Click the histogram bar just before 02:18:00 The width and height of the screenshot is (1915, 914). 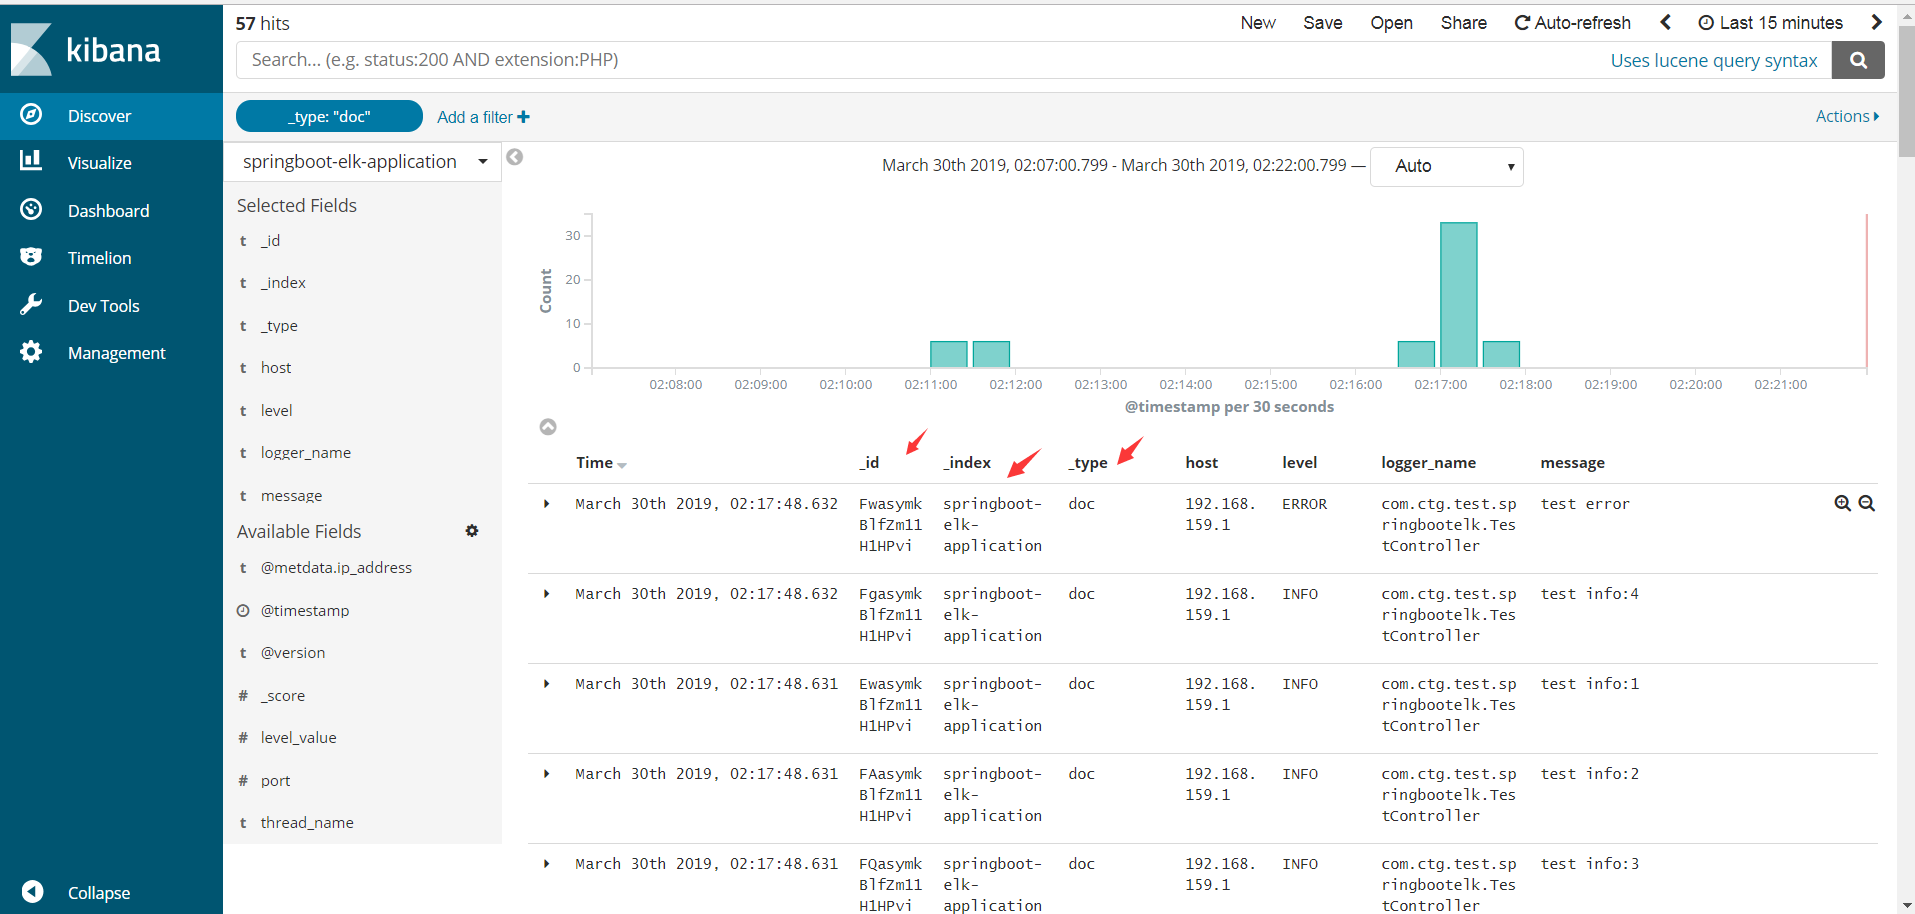(1501, 354)
